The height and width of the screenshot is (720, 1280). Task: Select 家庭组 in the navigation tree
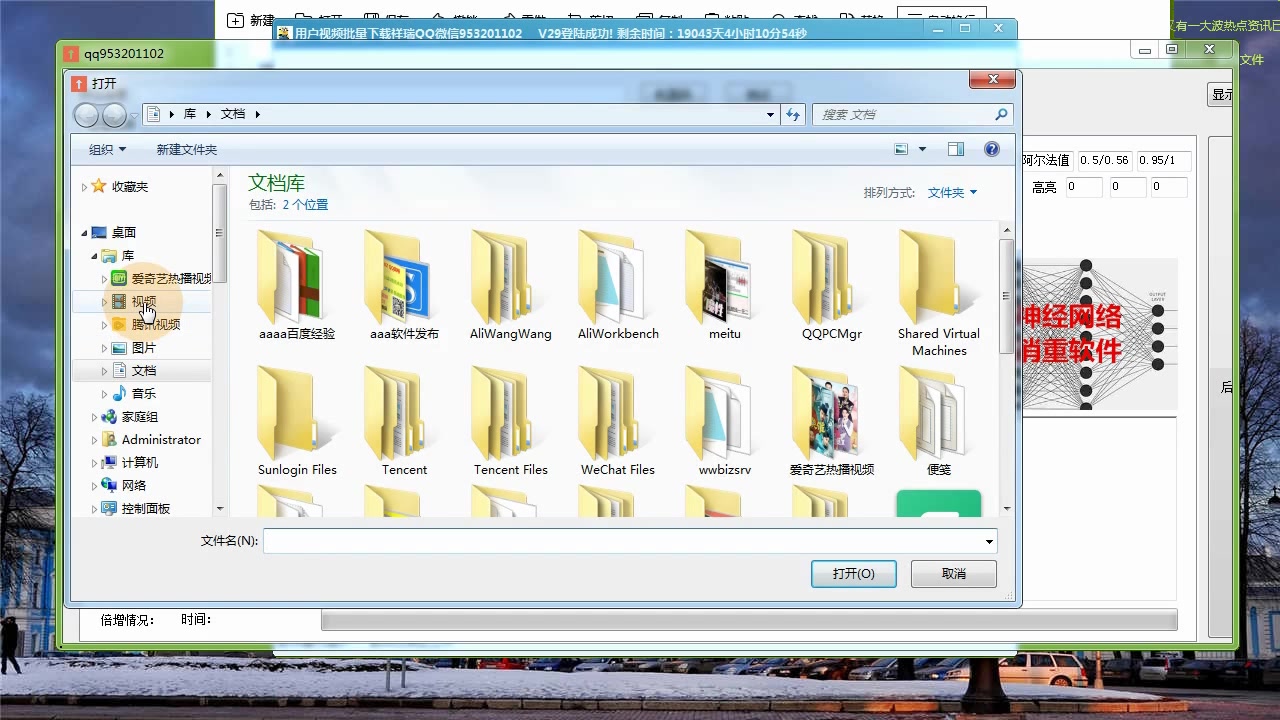(140, 416)
